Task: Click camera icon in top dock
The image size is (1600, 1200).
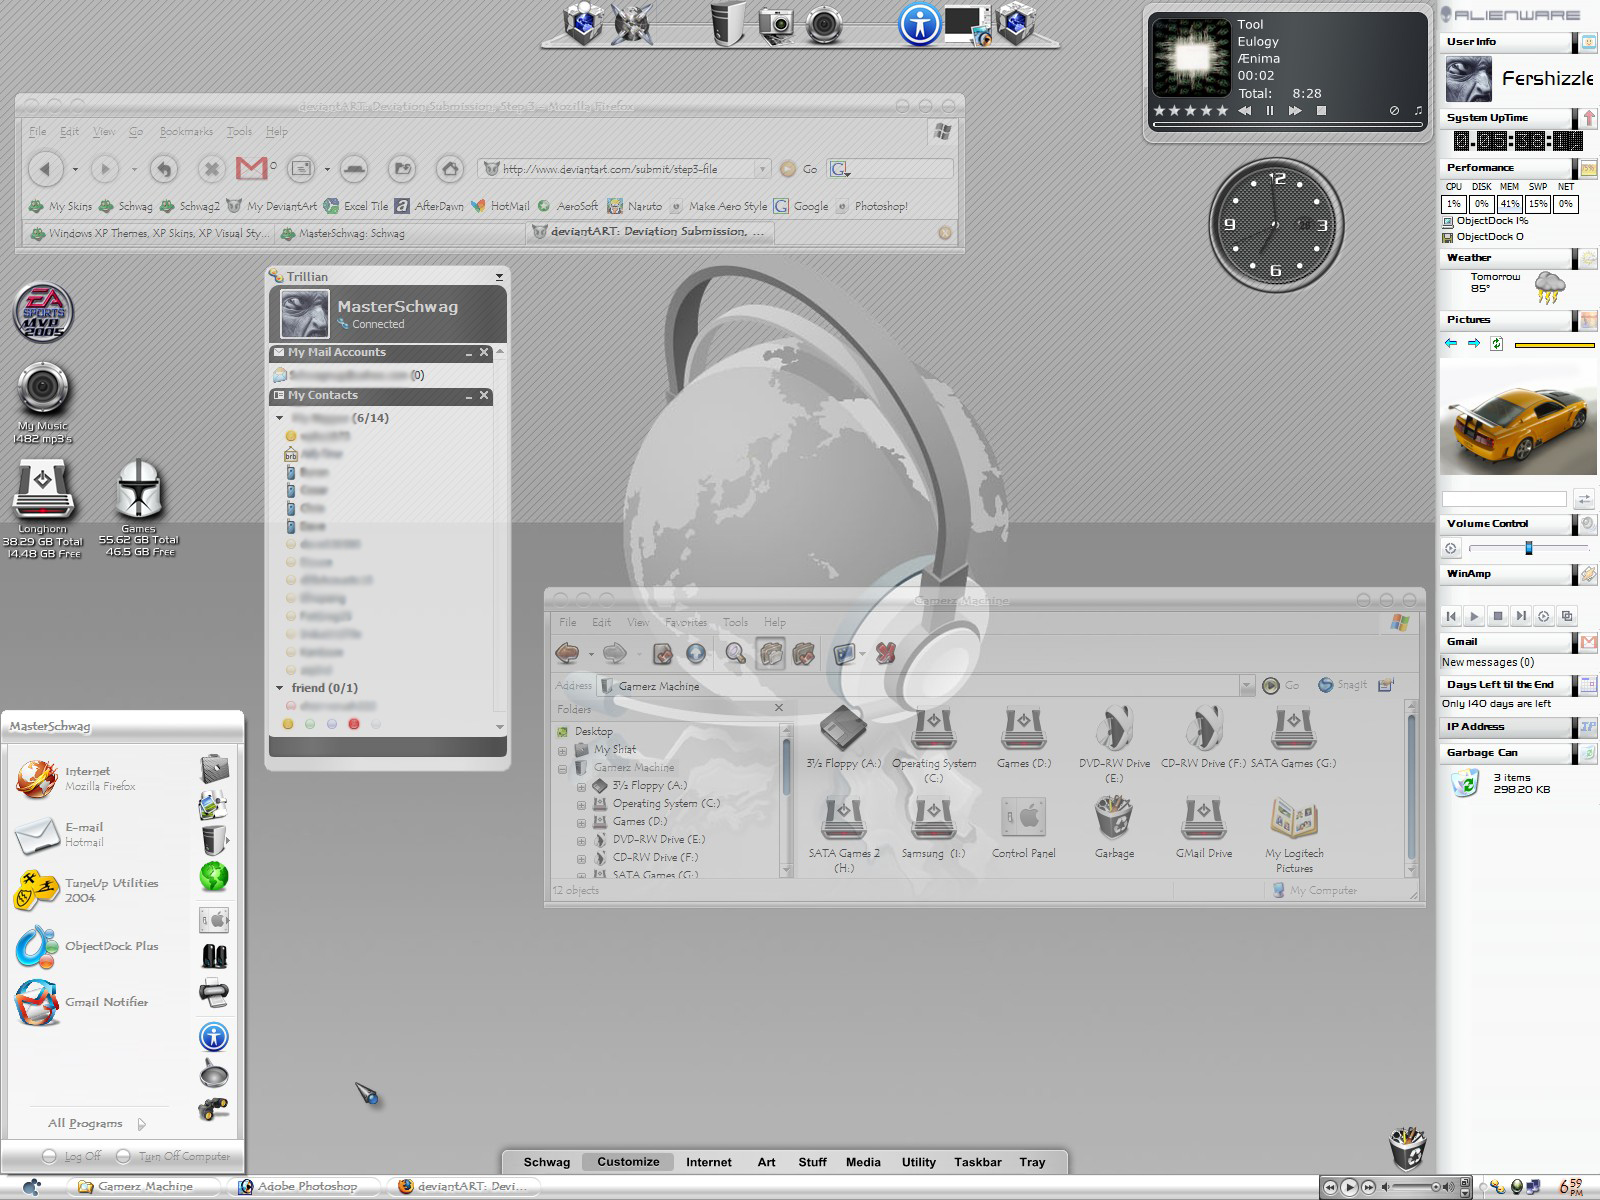Action: 775,24
